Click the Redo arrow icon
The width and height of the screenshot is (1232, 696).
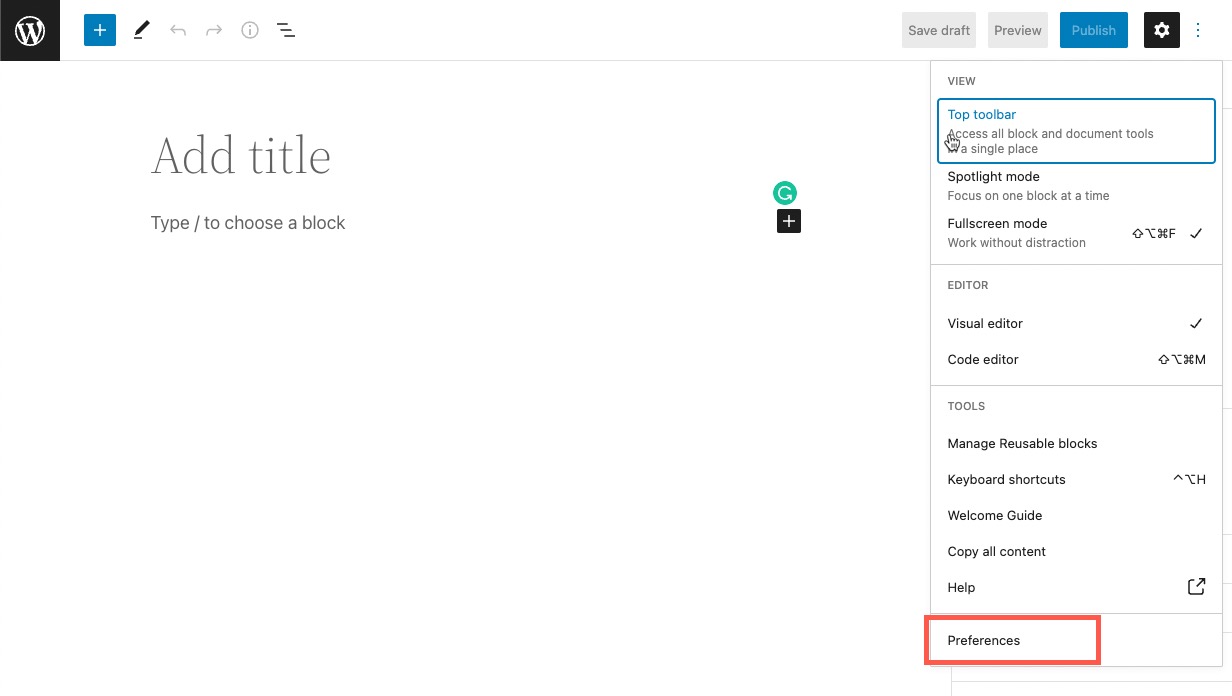tap(214, 30)
